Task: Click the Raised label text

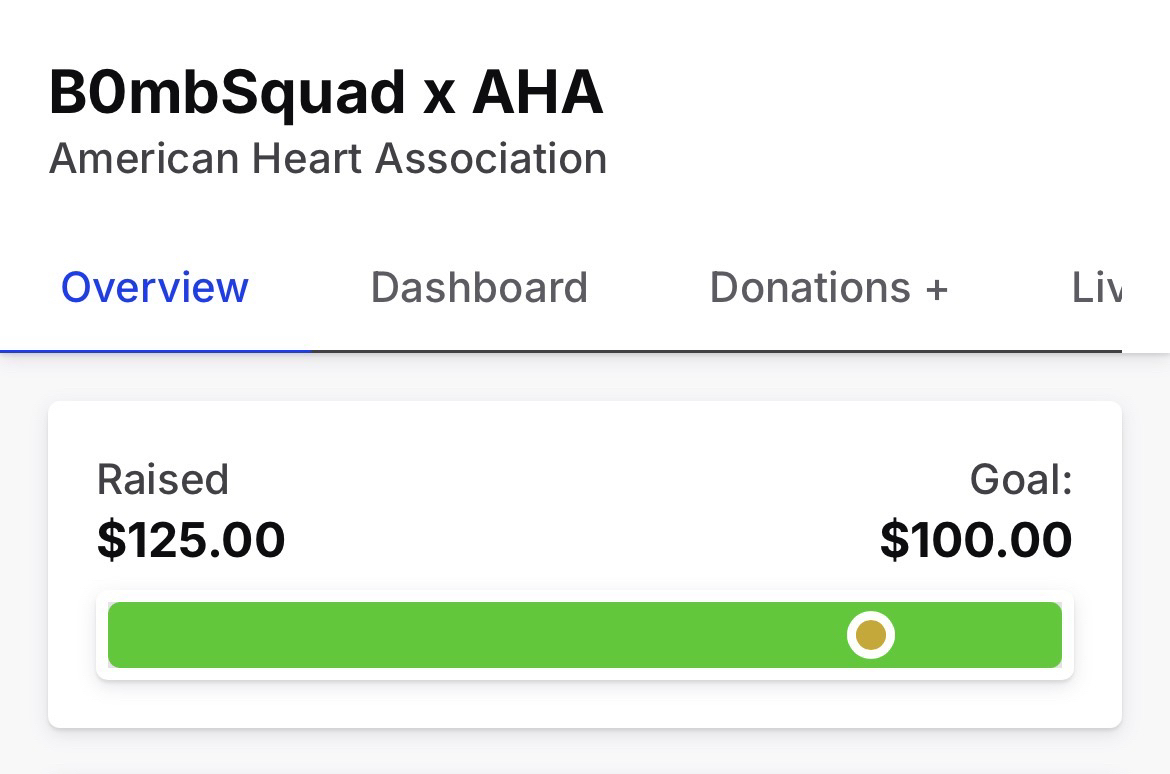Action: [x=163, y=480]
